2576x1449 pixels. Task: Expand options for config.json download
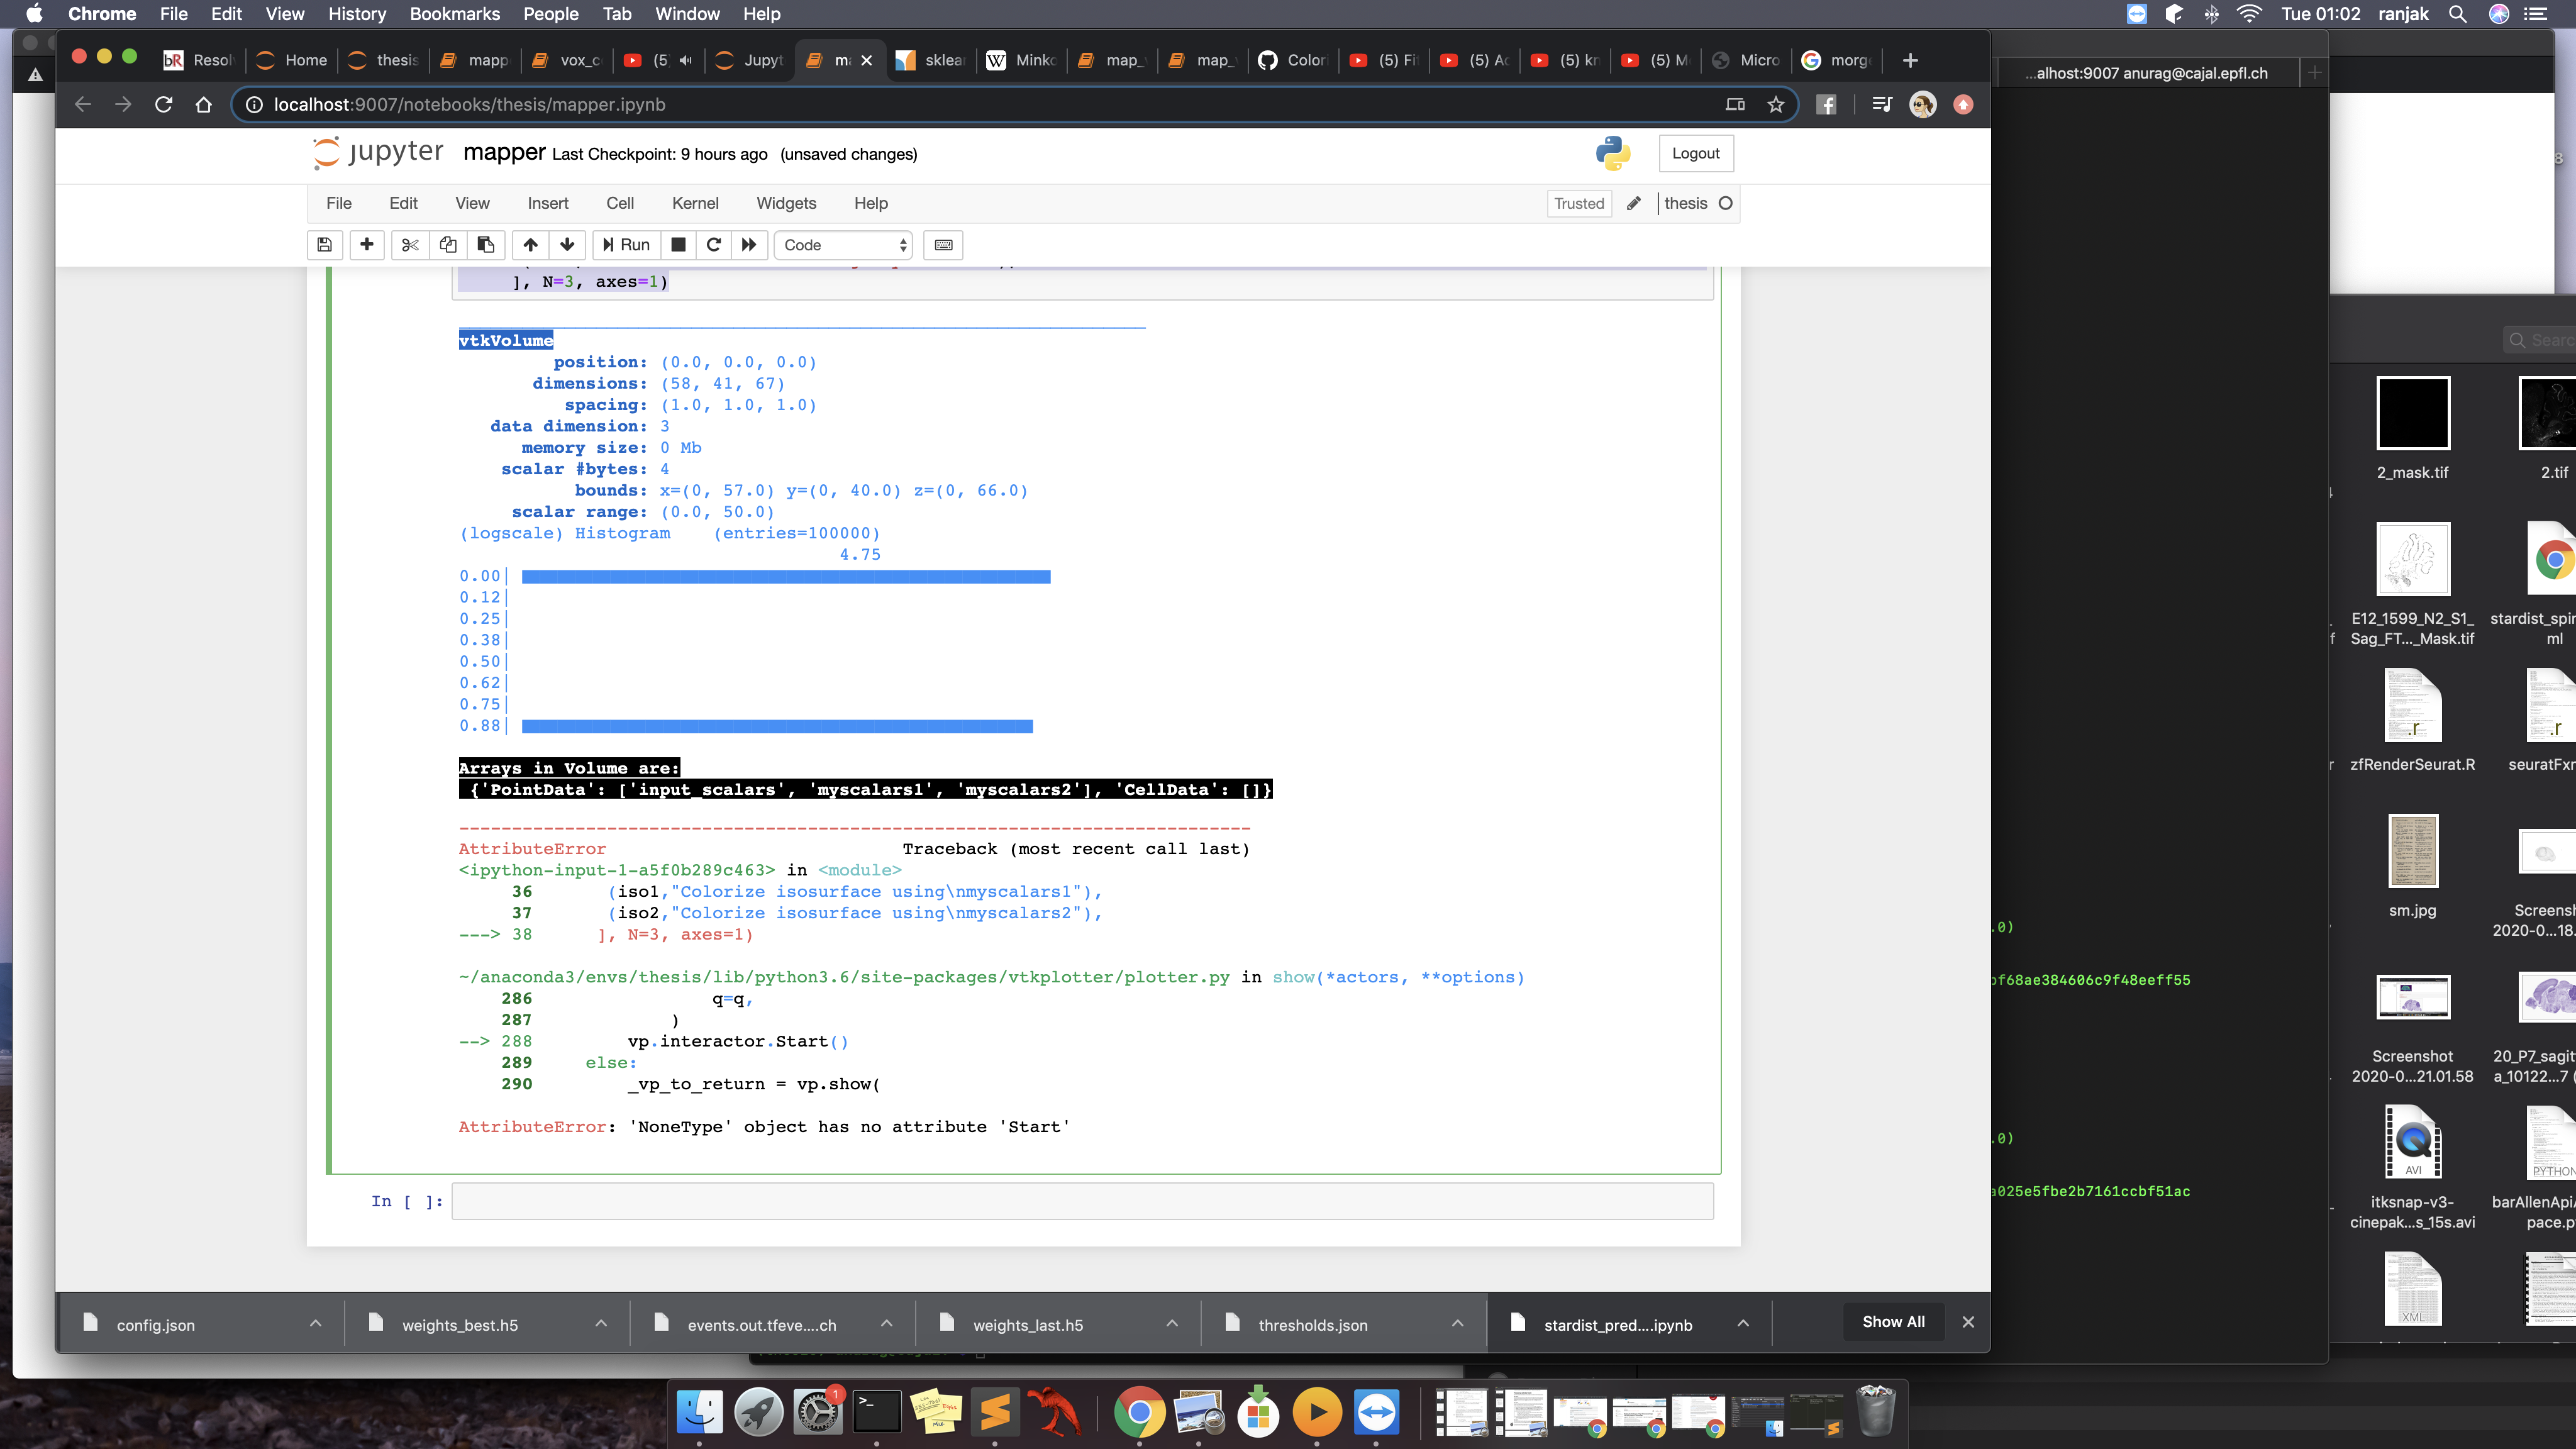click(315, 1323)
